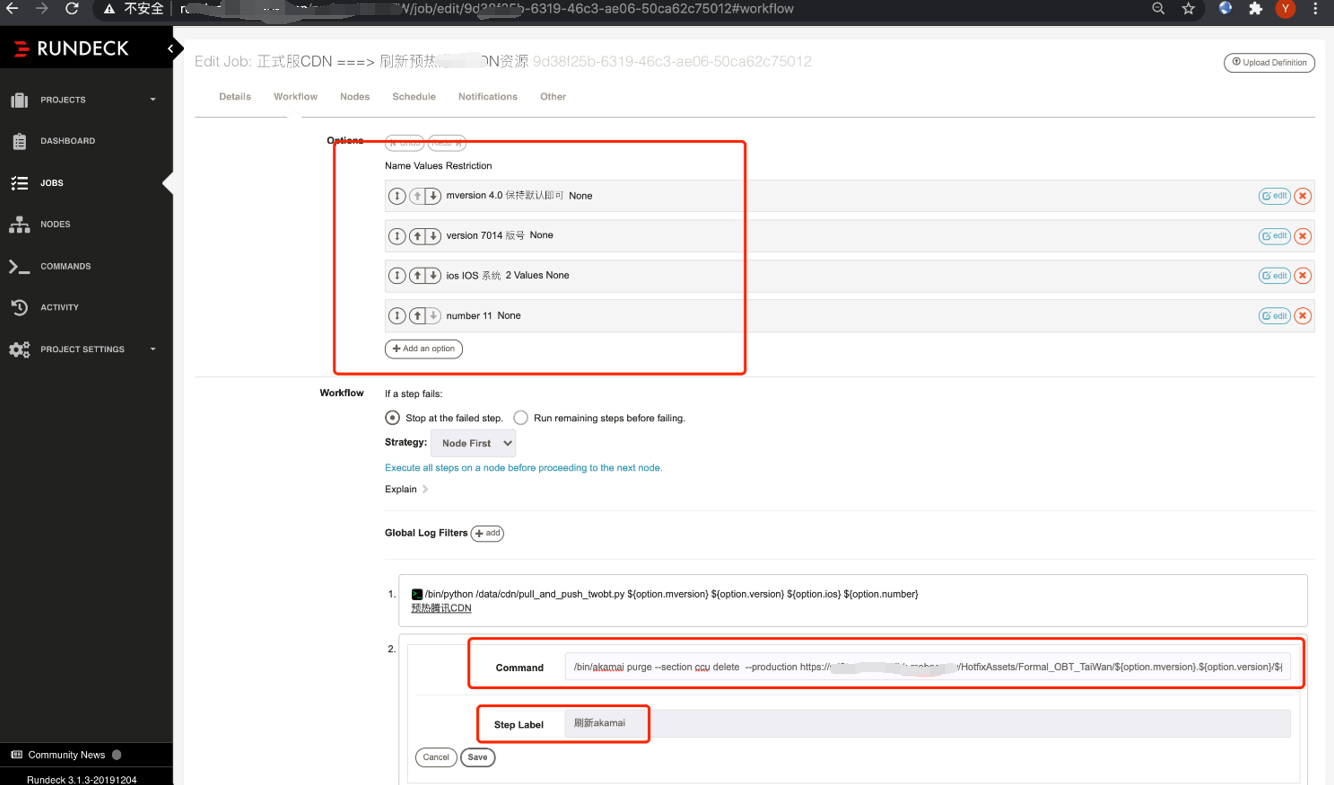Add a Global Log Filter
This screenshot has width=1334, height=785.
[487, 534]
